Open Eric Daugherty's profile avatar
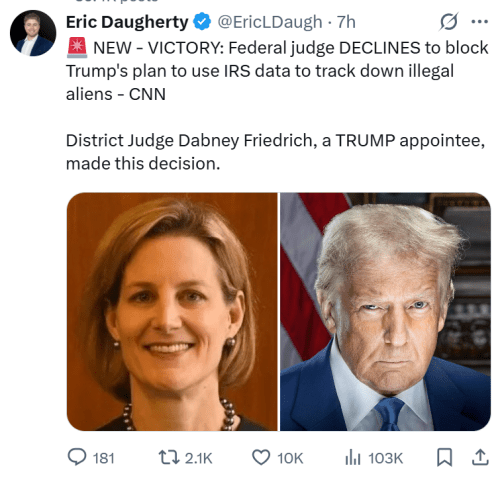Image resolution: width=500 pixels, height=478 pixels. coord(33,33)
